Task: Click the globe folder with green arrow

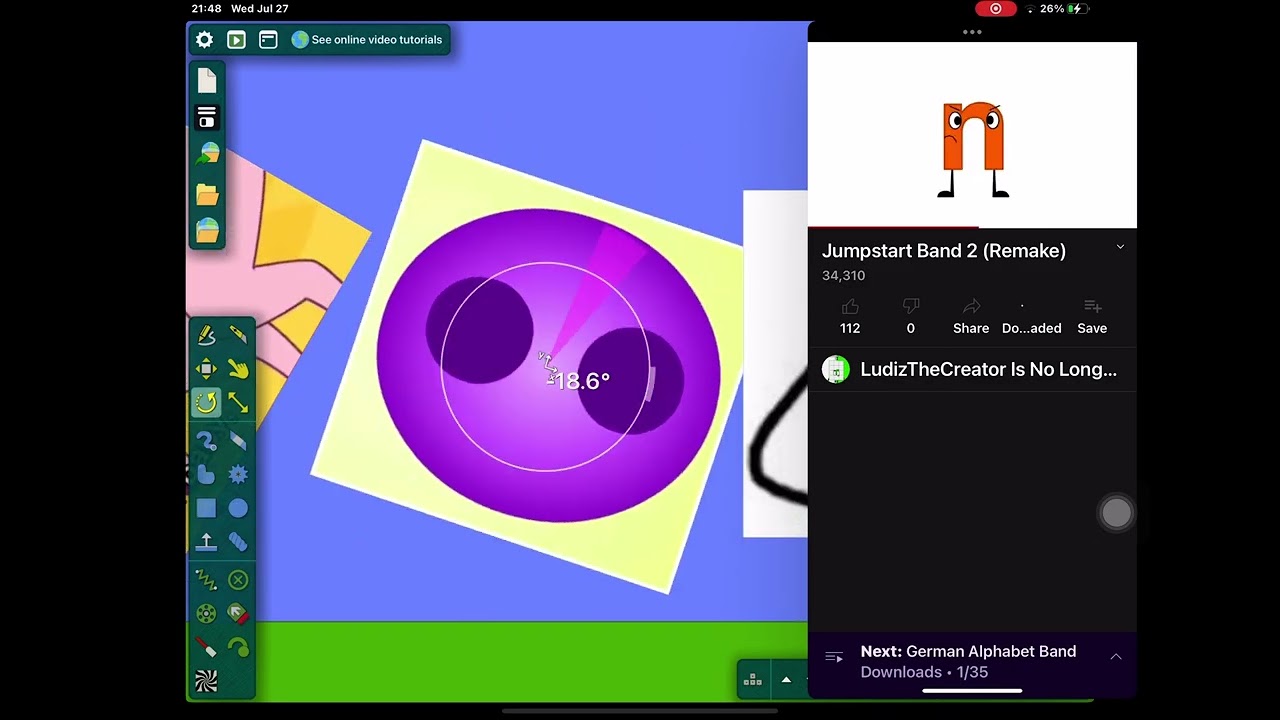Action: [207, 154]
